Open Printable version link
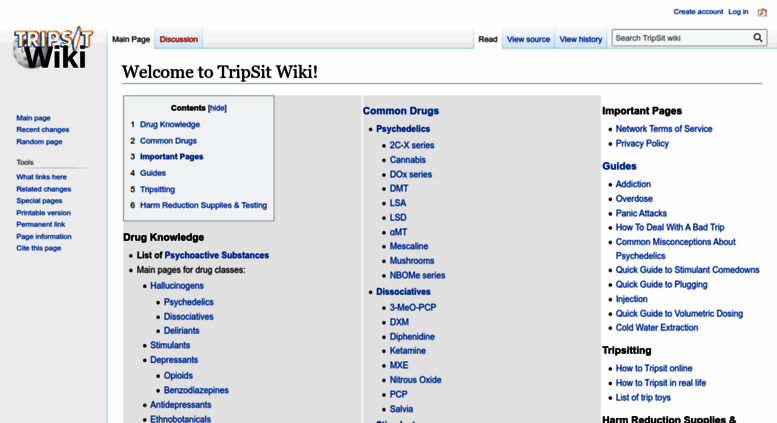Image resolution: width=777 pixels, height=423 pixels. point(44,212)
